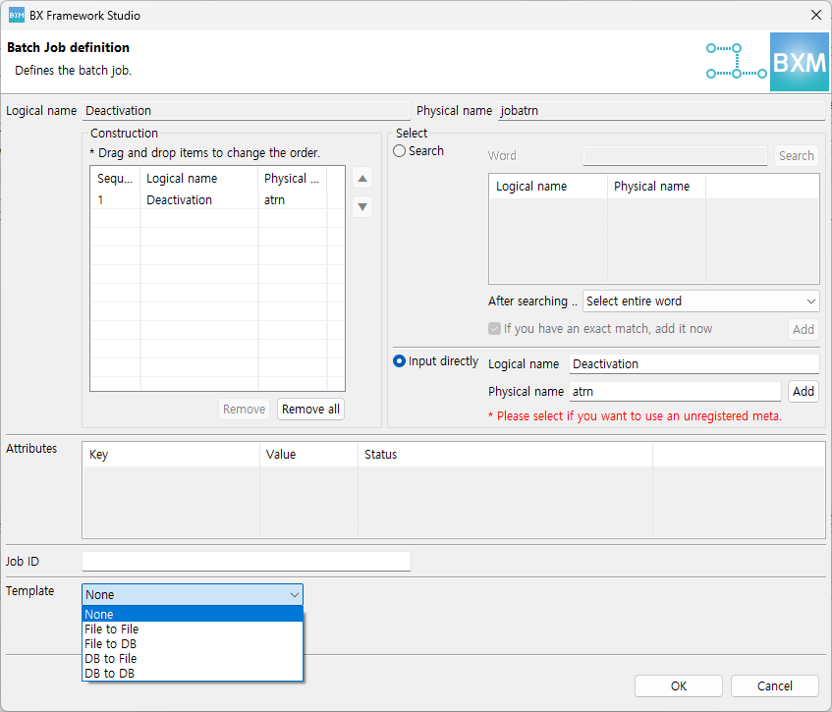Screen dimensions: 832x712
Task: Choose File to File template option
Action: point(112,629)
